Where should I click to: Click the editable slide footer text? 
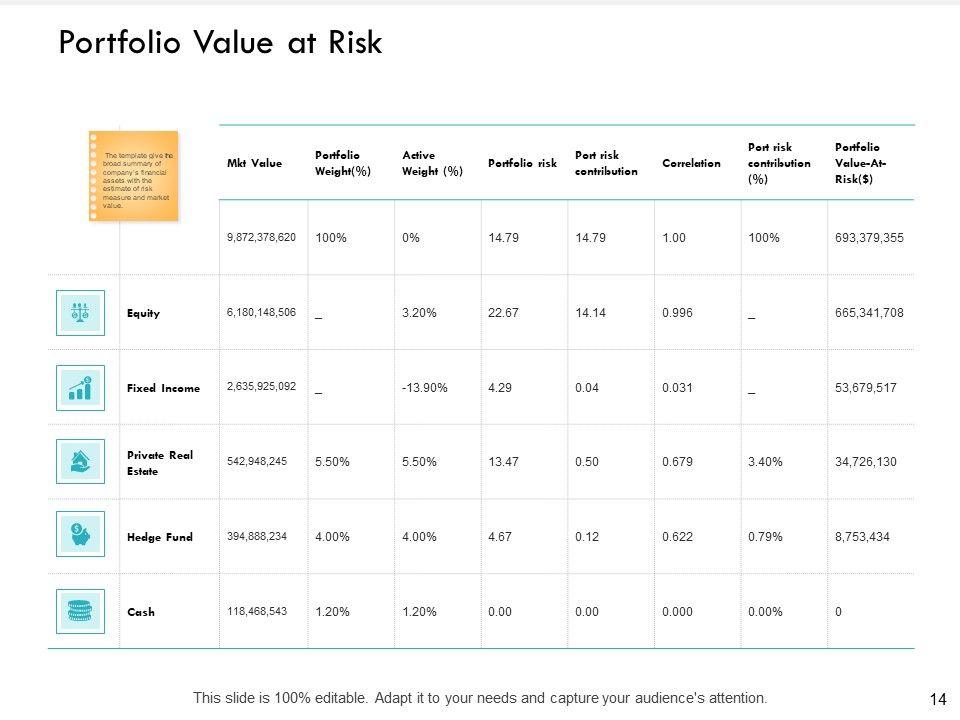(x=480, y=698)
